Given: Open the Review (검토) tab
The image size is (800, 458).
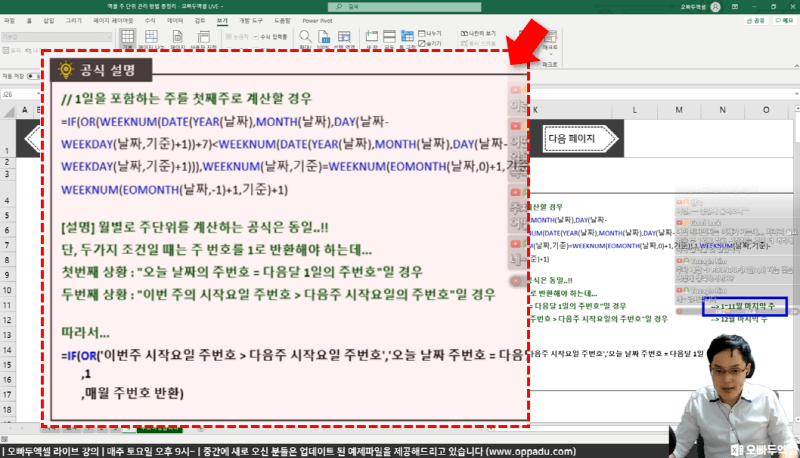Looking at the screenshot, I should [x=200, y=21].
